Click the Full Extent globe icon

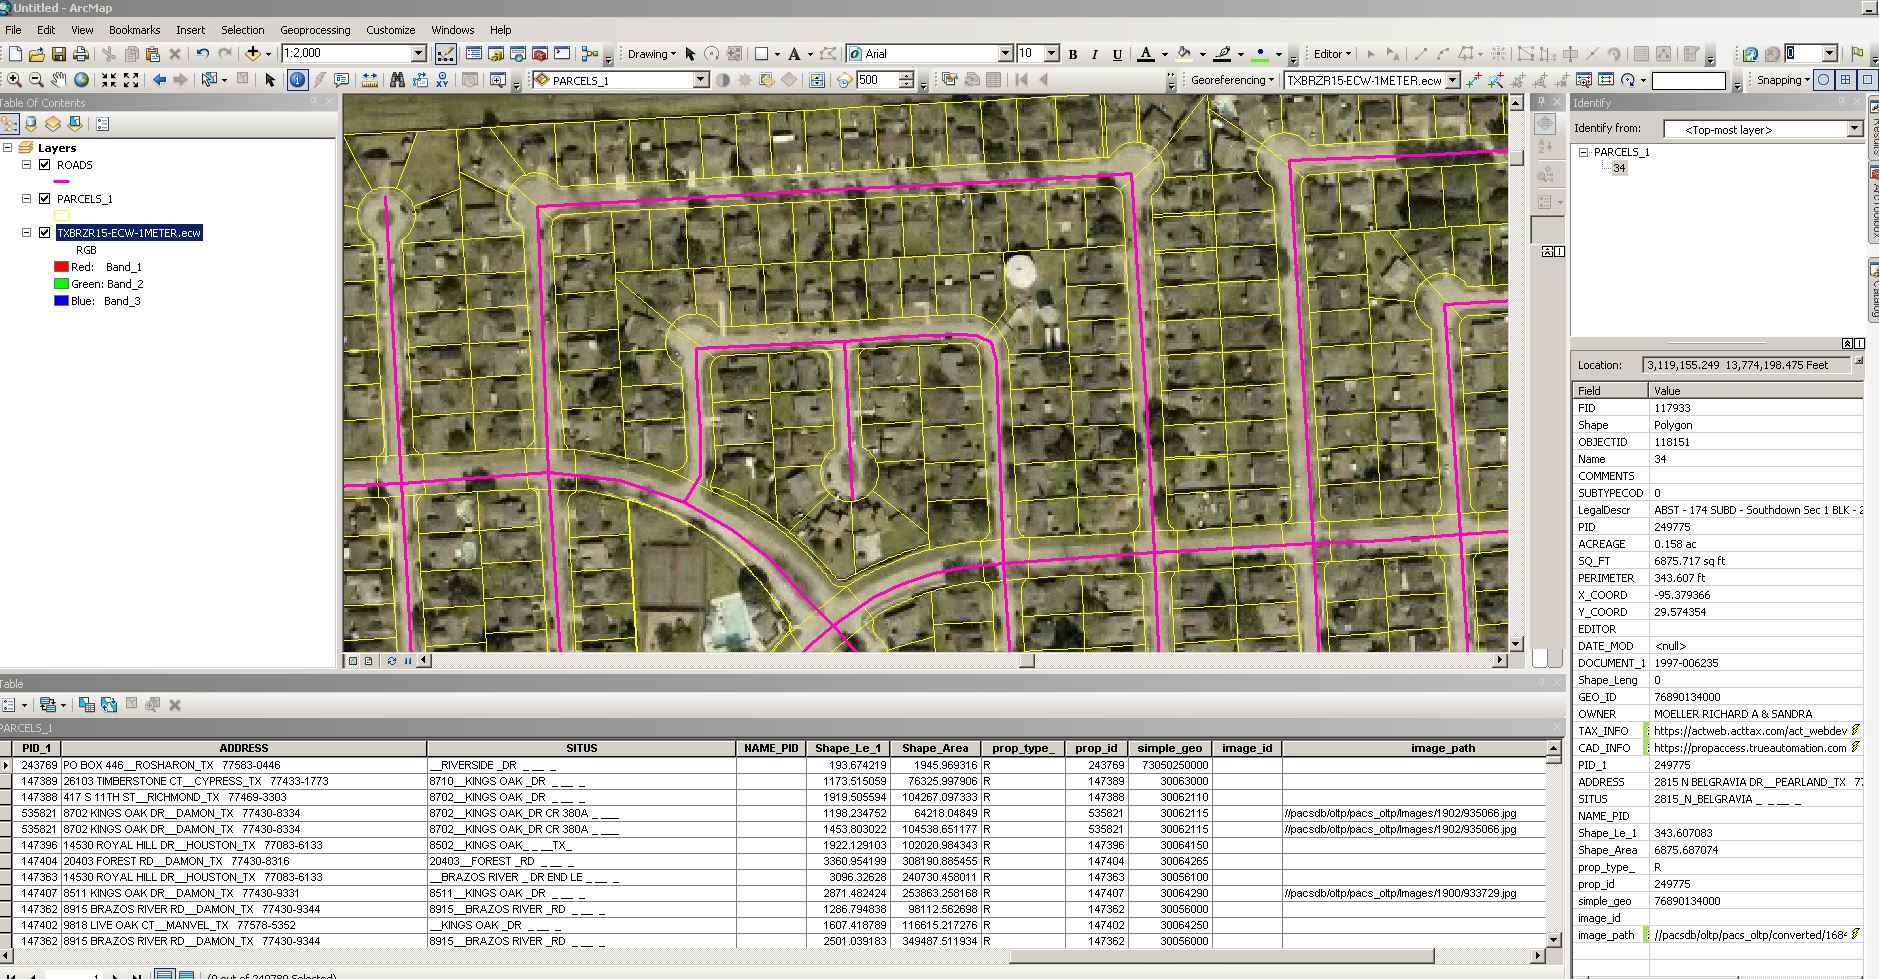tap(81, 80)
